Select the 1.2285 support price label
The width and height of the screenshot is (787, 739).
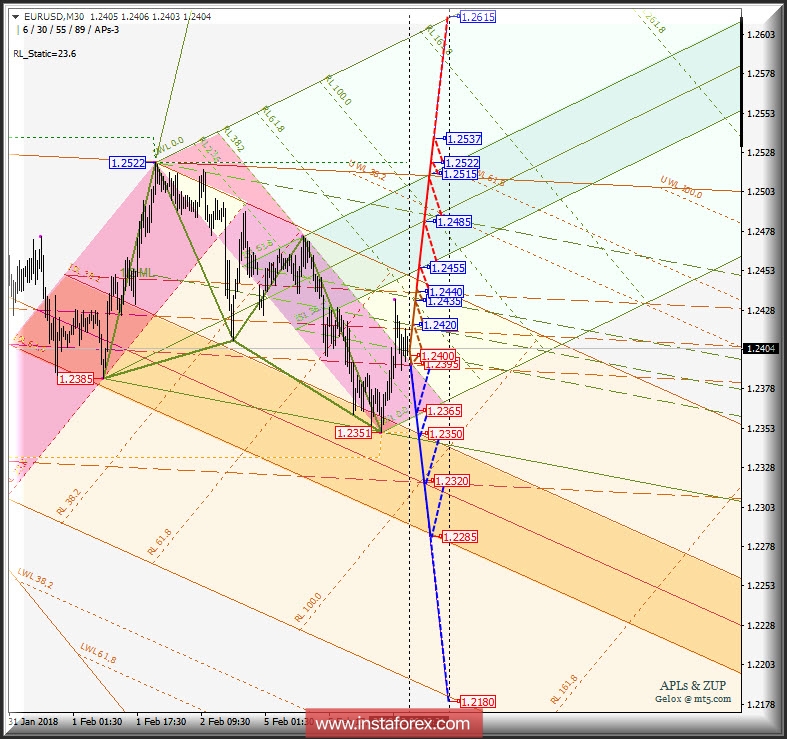point(459,537)
